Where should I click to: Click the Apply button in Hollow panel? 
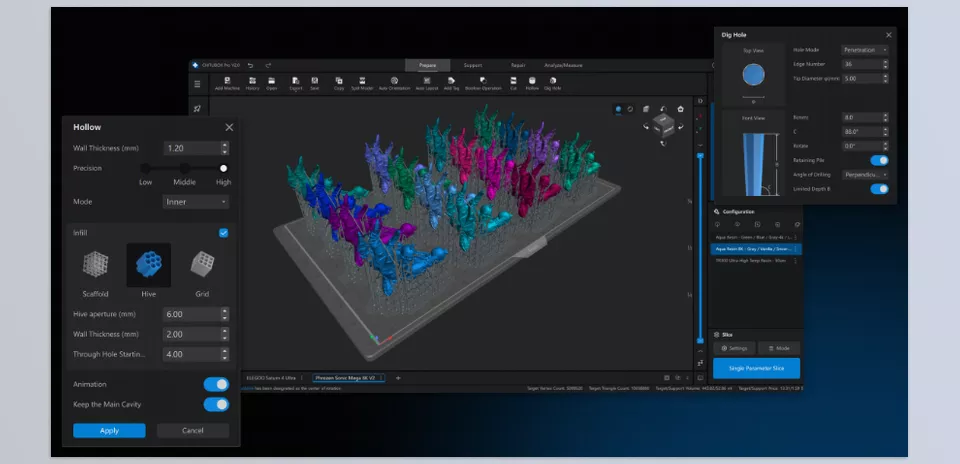tap(109, 430)
